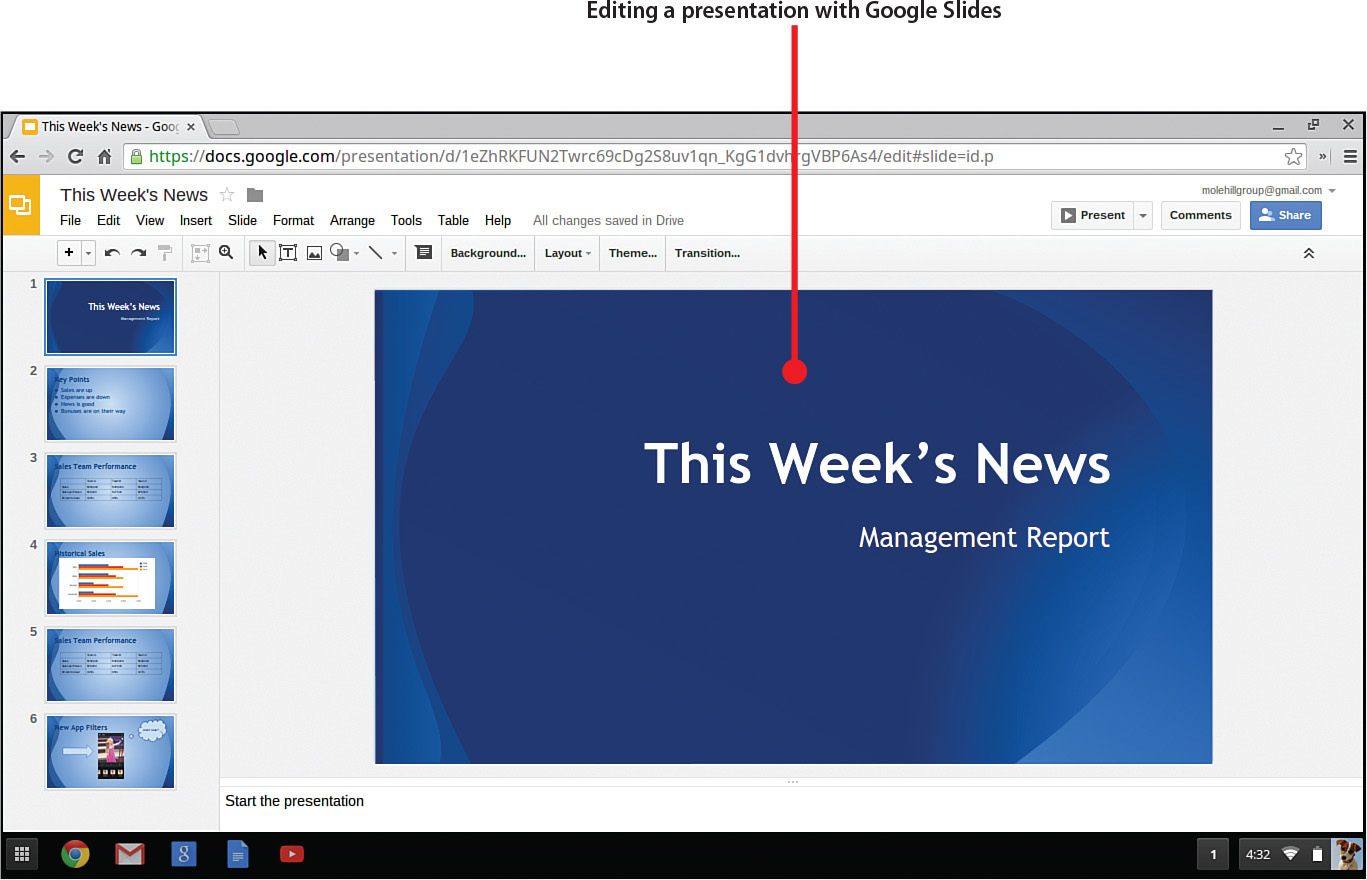Select slide 1 thumbnail This Week's News
1367x880 pixels.
point(110,317)
